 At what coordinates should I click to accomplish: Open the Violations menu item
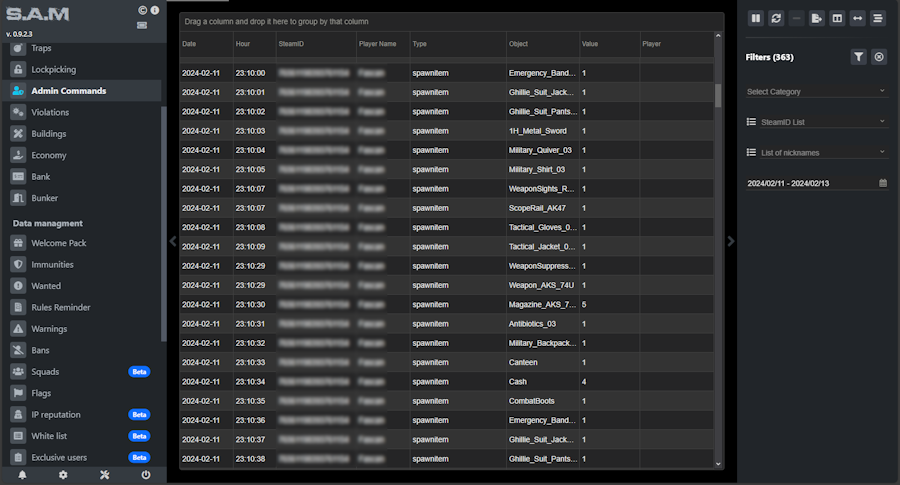tap(50, 112)
